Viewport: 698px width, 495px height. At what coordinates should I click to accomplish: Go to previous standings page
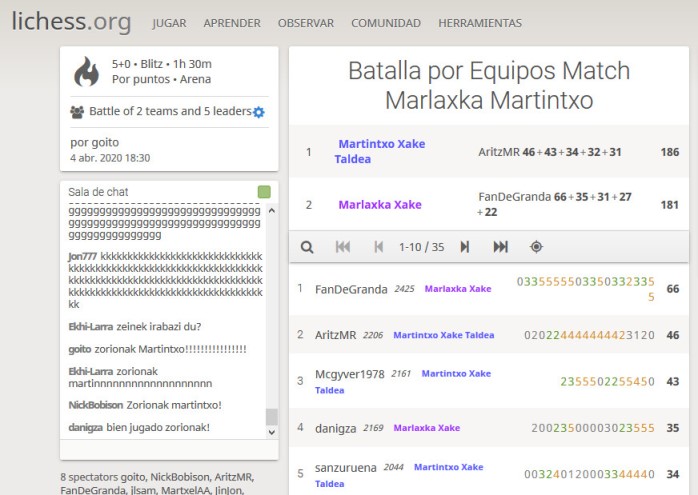[378, 247]
